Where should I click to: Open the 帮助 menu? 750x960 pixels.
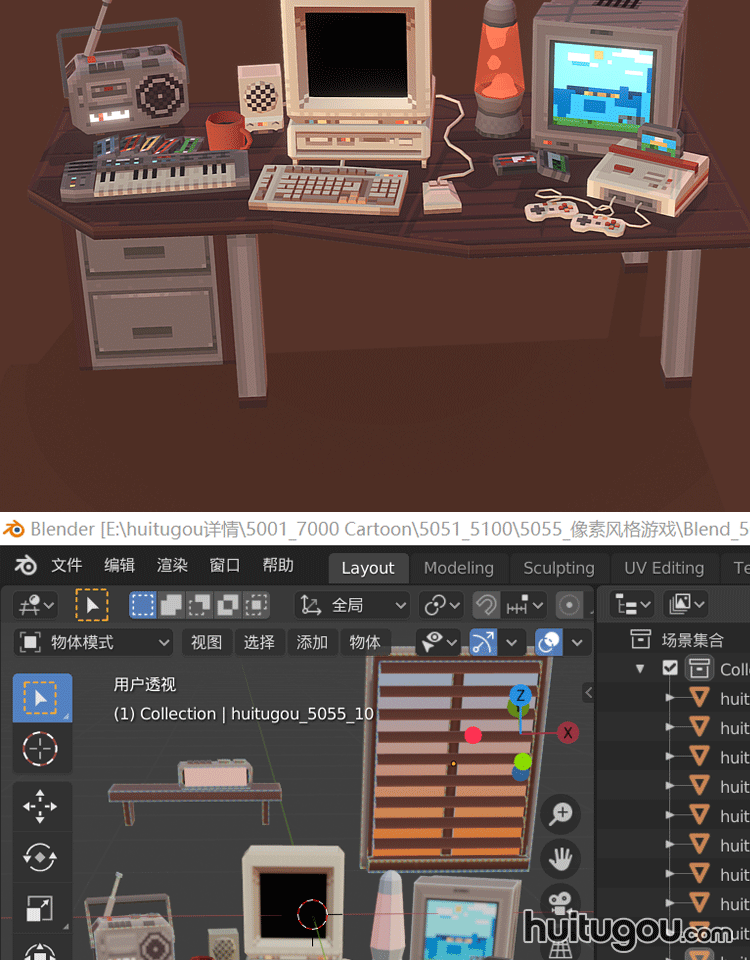pyautogui.click(x=278, y=566)
